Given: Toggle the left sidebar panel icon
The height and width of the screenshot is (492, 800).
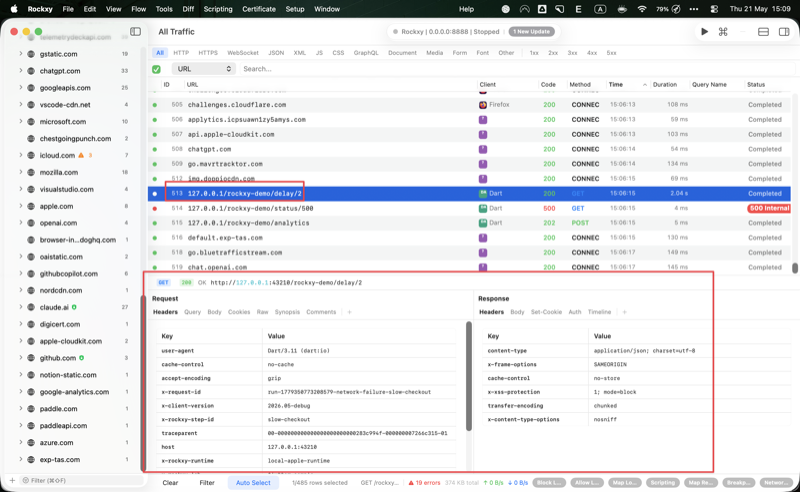Looking at the screenshot, I should tap(135, 32).
